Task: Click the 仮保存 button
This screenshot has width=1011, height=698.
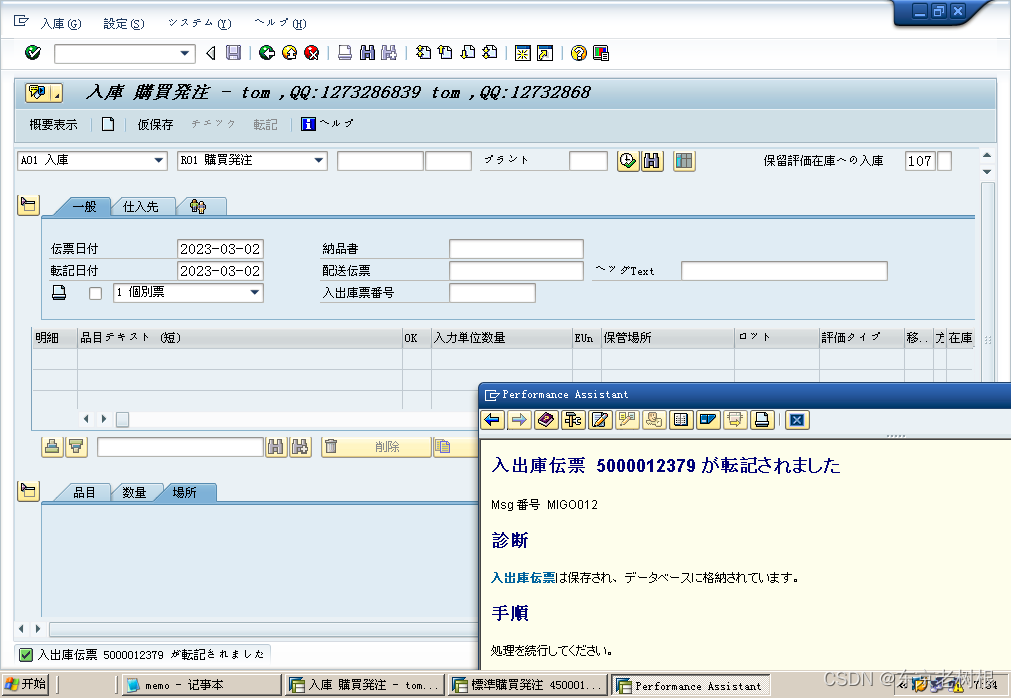Action: pos(155,125)
